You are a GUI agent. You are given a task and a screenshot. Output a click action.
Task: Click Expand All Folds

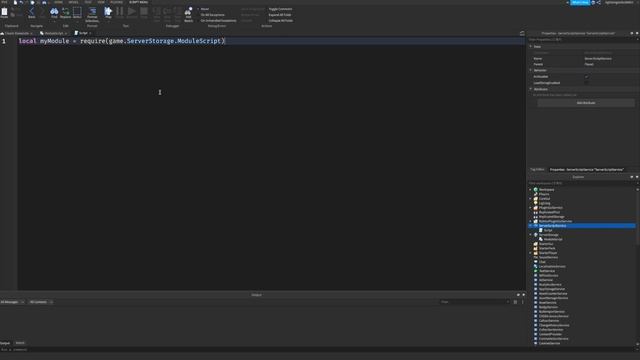tap(280, 15)
